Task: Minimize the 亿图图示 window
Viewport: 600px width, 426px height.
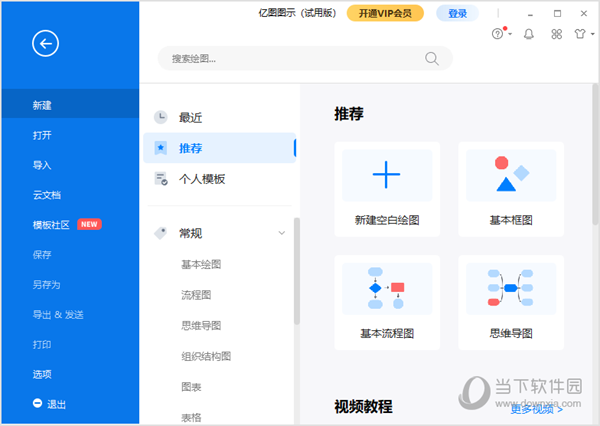Action: click(530, 14)
